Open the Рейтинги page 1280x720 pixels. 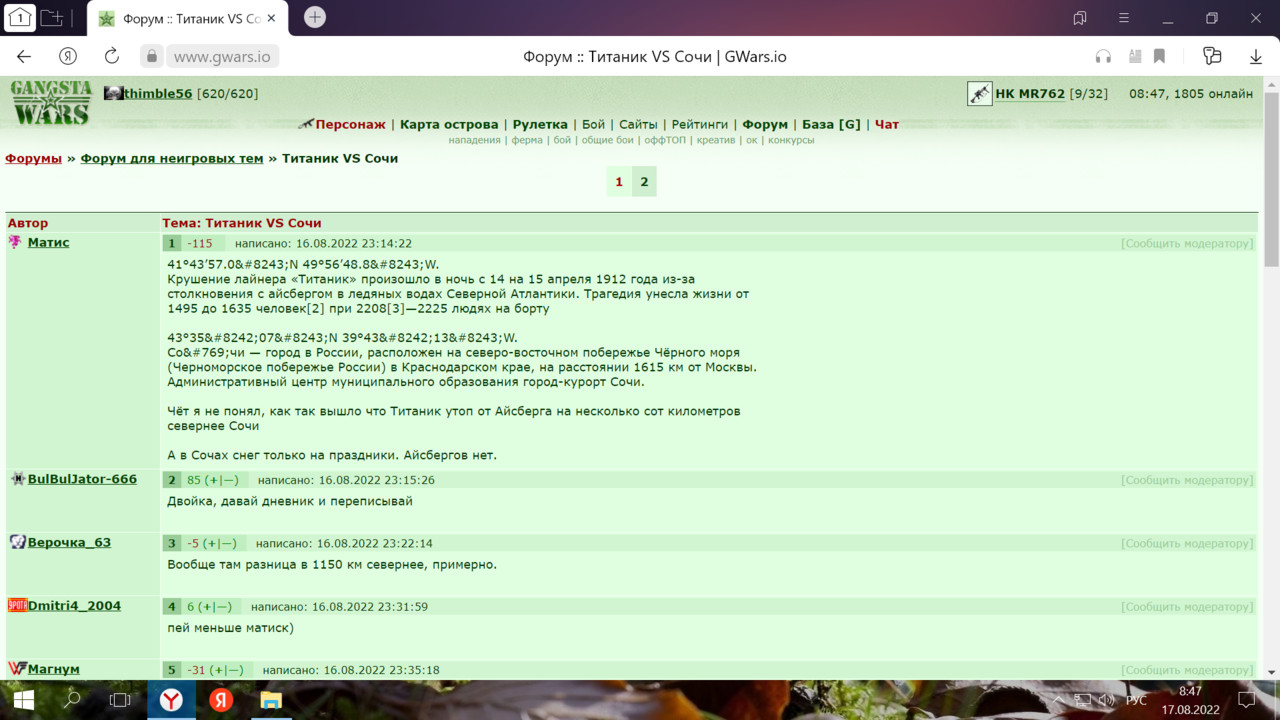pos(700,125)
